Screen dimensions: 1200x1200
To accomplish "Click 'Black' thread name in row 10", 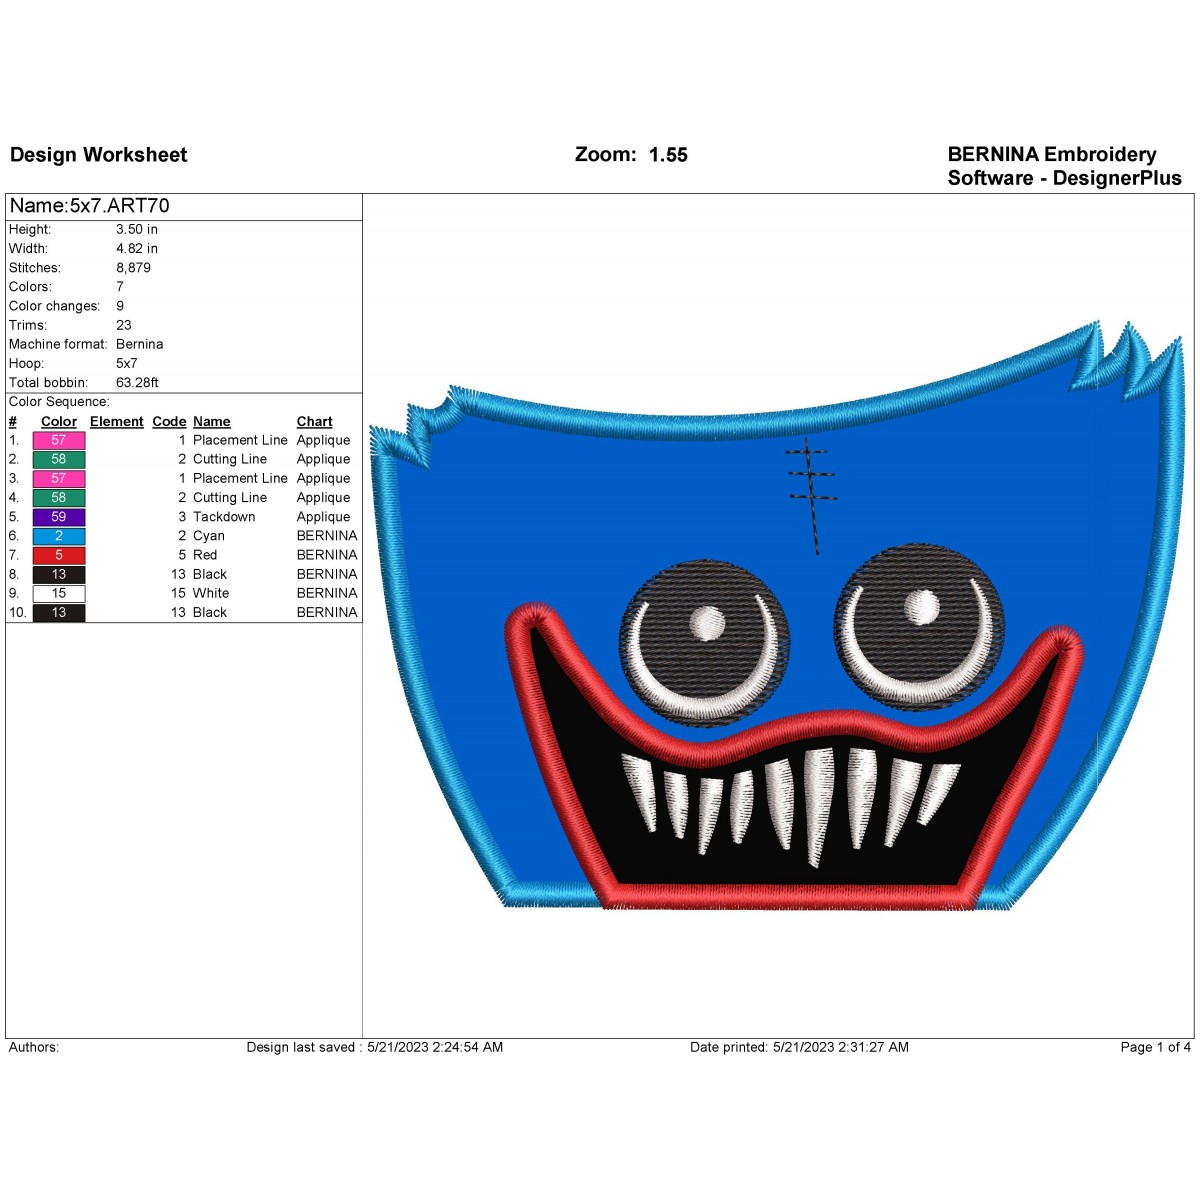I will pyautogui.click(x=210, y=612).
